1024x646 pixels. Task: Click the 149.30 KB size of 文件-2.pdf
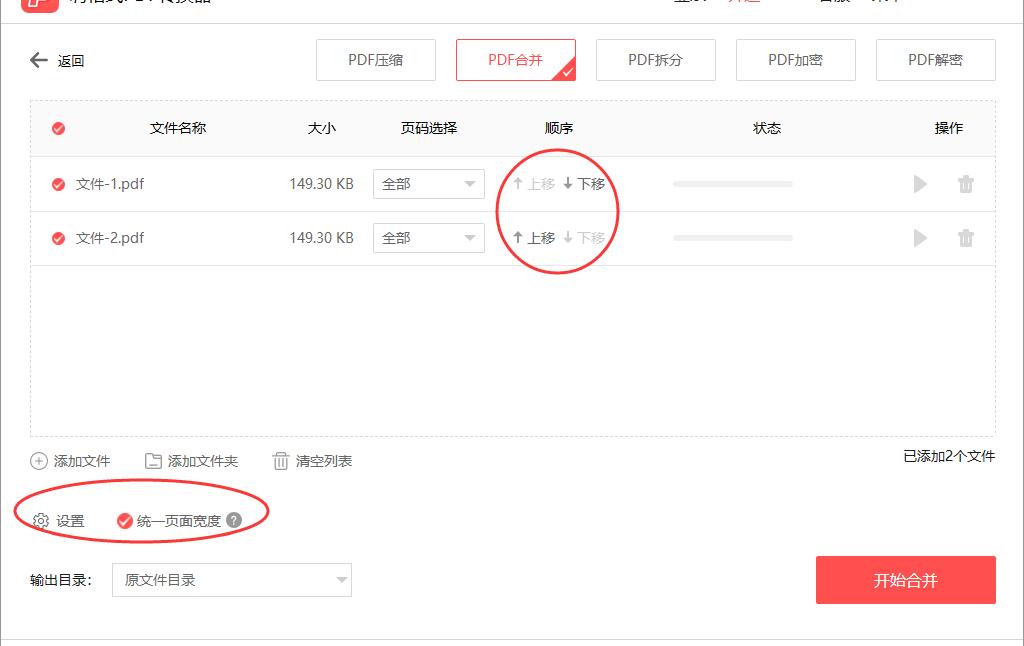tap(321, 238)
